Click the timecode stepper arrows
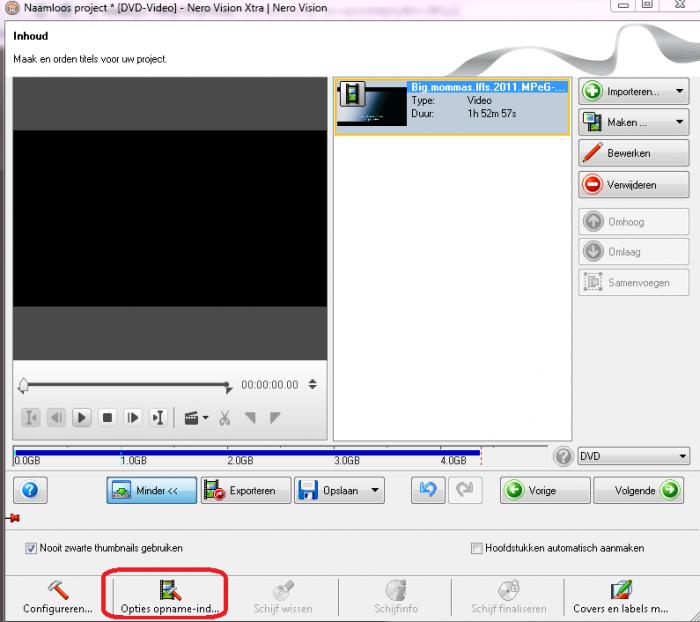This screenshot has height=622, width=700. 313,384
